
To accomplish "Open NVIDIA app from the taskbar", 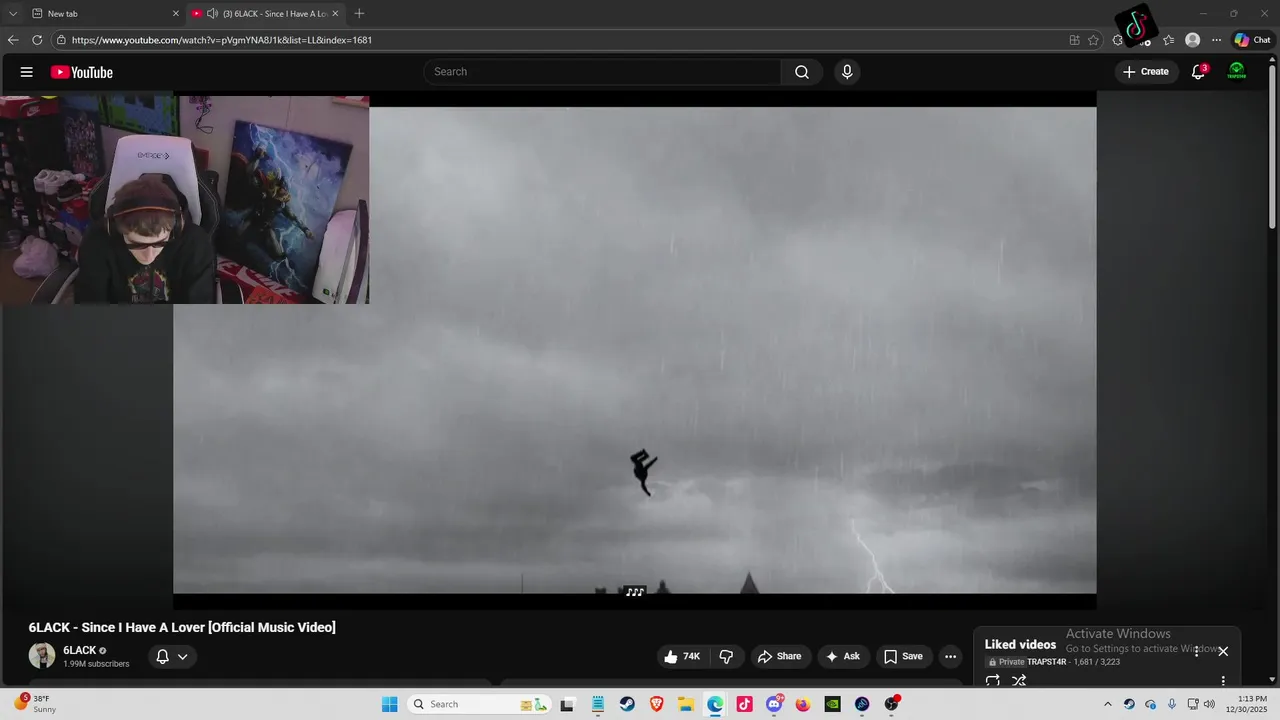I will [x=832, y=704].
